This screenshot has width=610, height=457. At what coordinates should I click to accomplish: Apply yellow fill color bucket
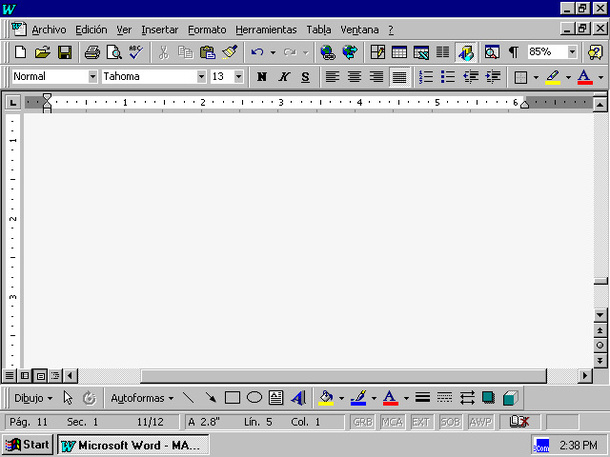click(x=326, y=398)
